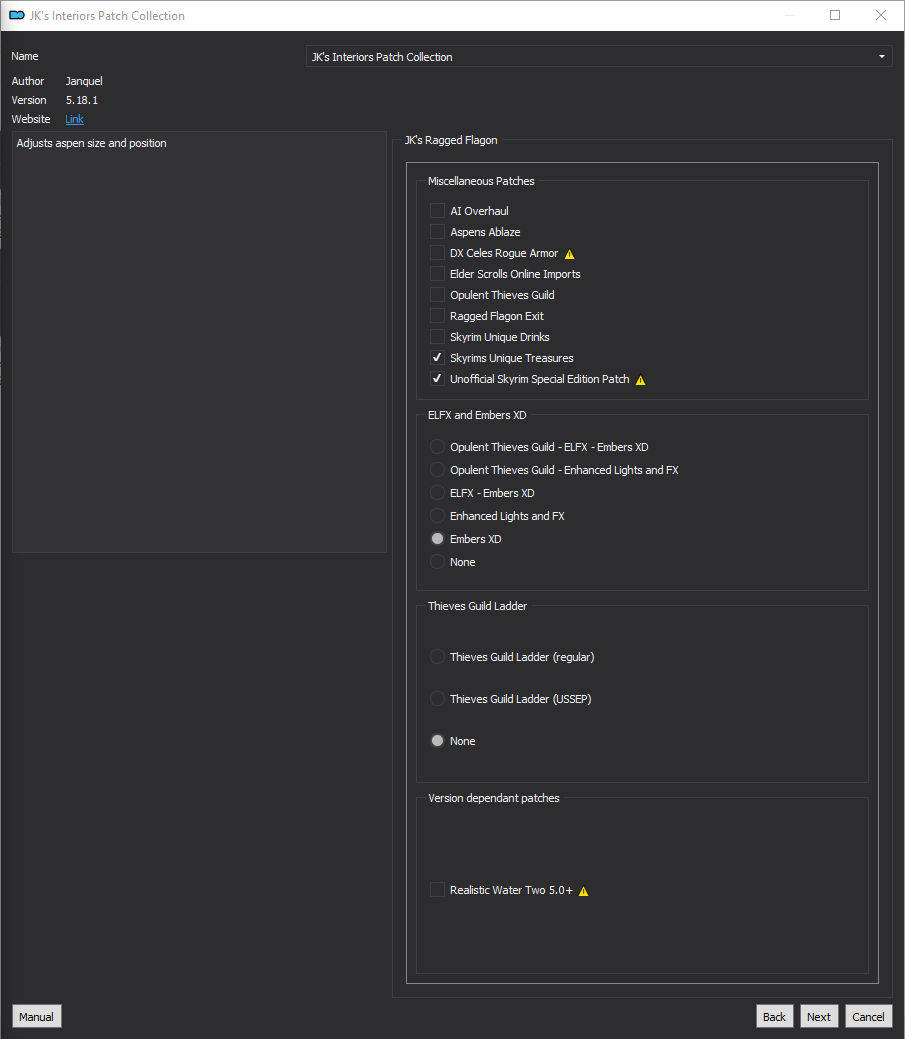Select ELFX - Embers XD radio option
Viewport: 905px width, 1039px height.
(x=437, y=493)
